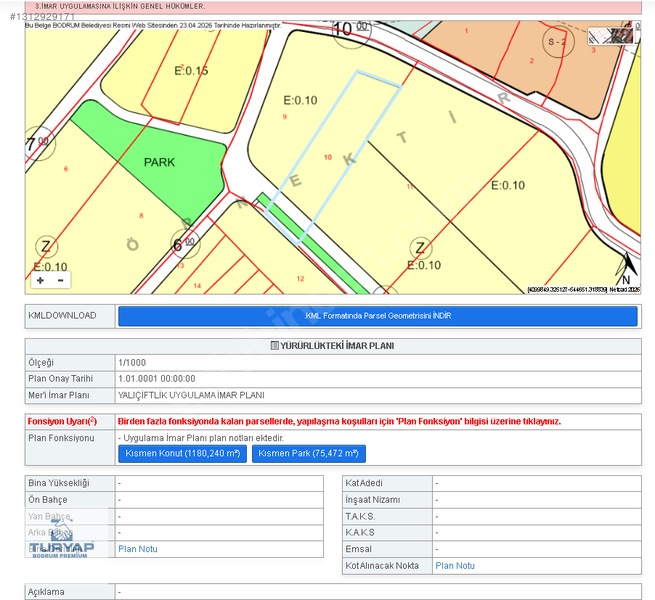Open the basemap layer switcher thumbnail
The image size is (655, 600).
point(610,36)
